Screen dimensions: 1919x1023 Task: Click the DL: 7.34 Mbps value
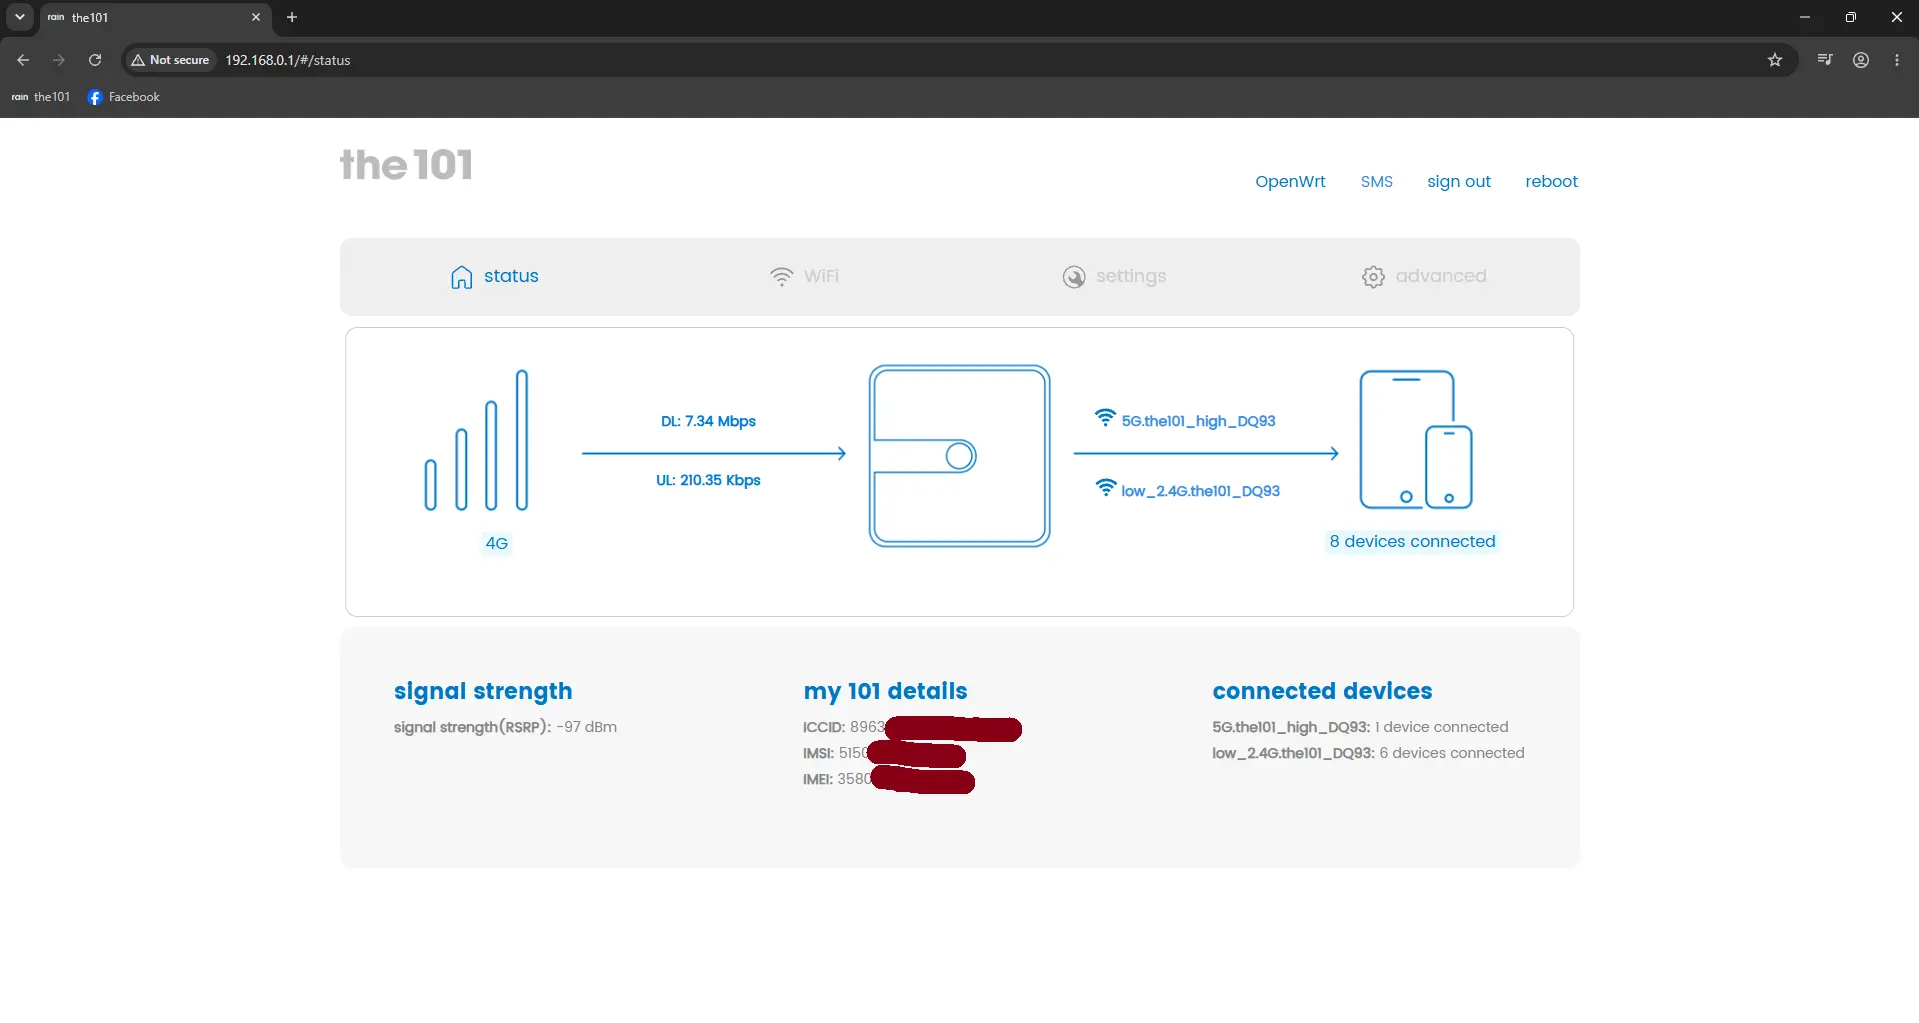(708, 421)
